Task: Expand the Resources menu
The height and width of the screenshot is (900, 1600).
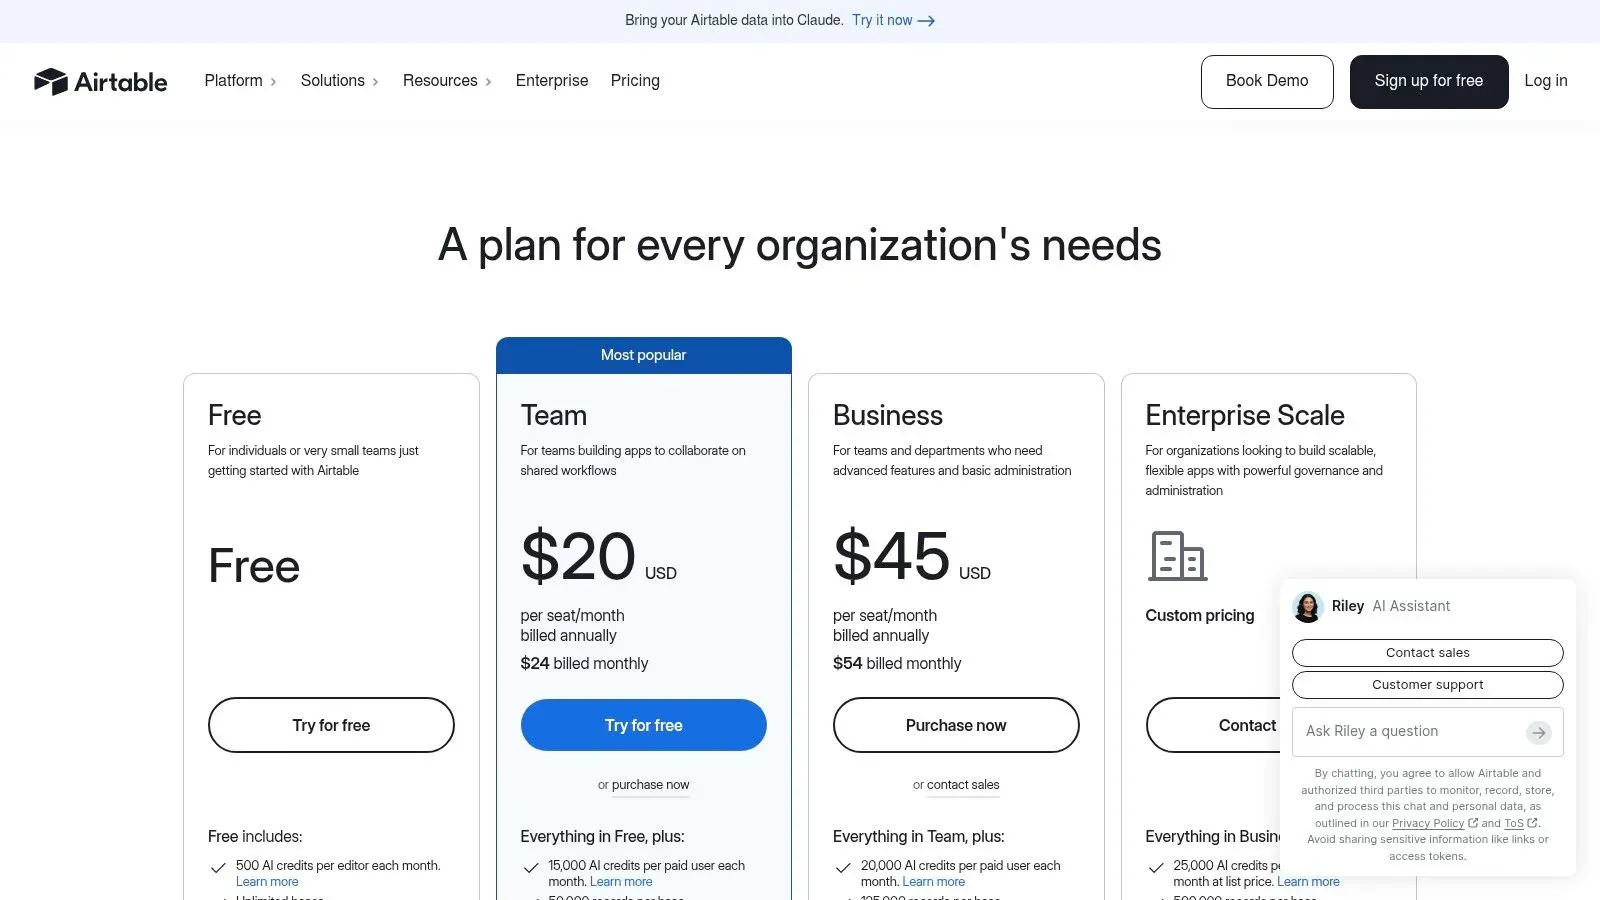Action: (447, 81)
